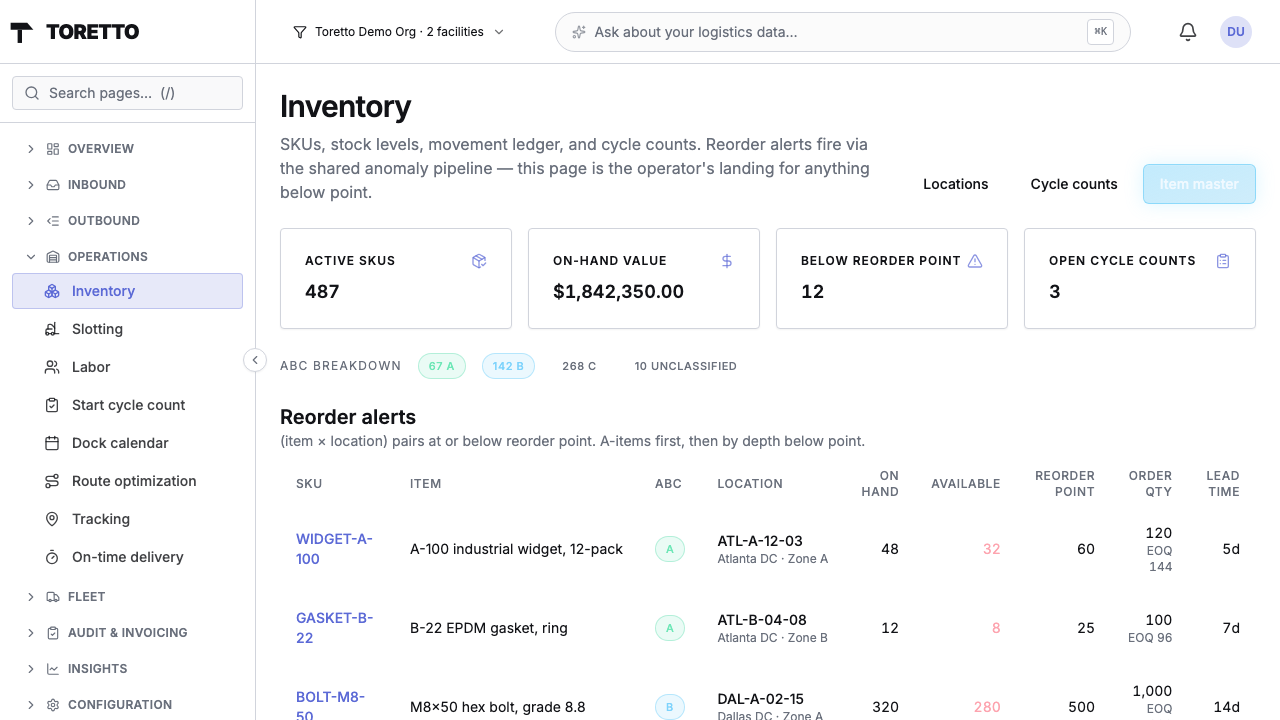The height and width of the screenshot is (720, 1280).
Task: Expand the Inbound section chevron
Action: pos(31,185)
